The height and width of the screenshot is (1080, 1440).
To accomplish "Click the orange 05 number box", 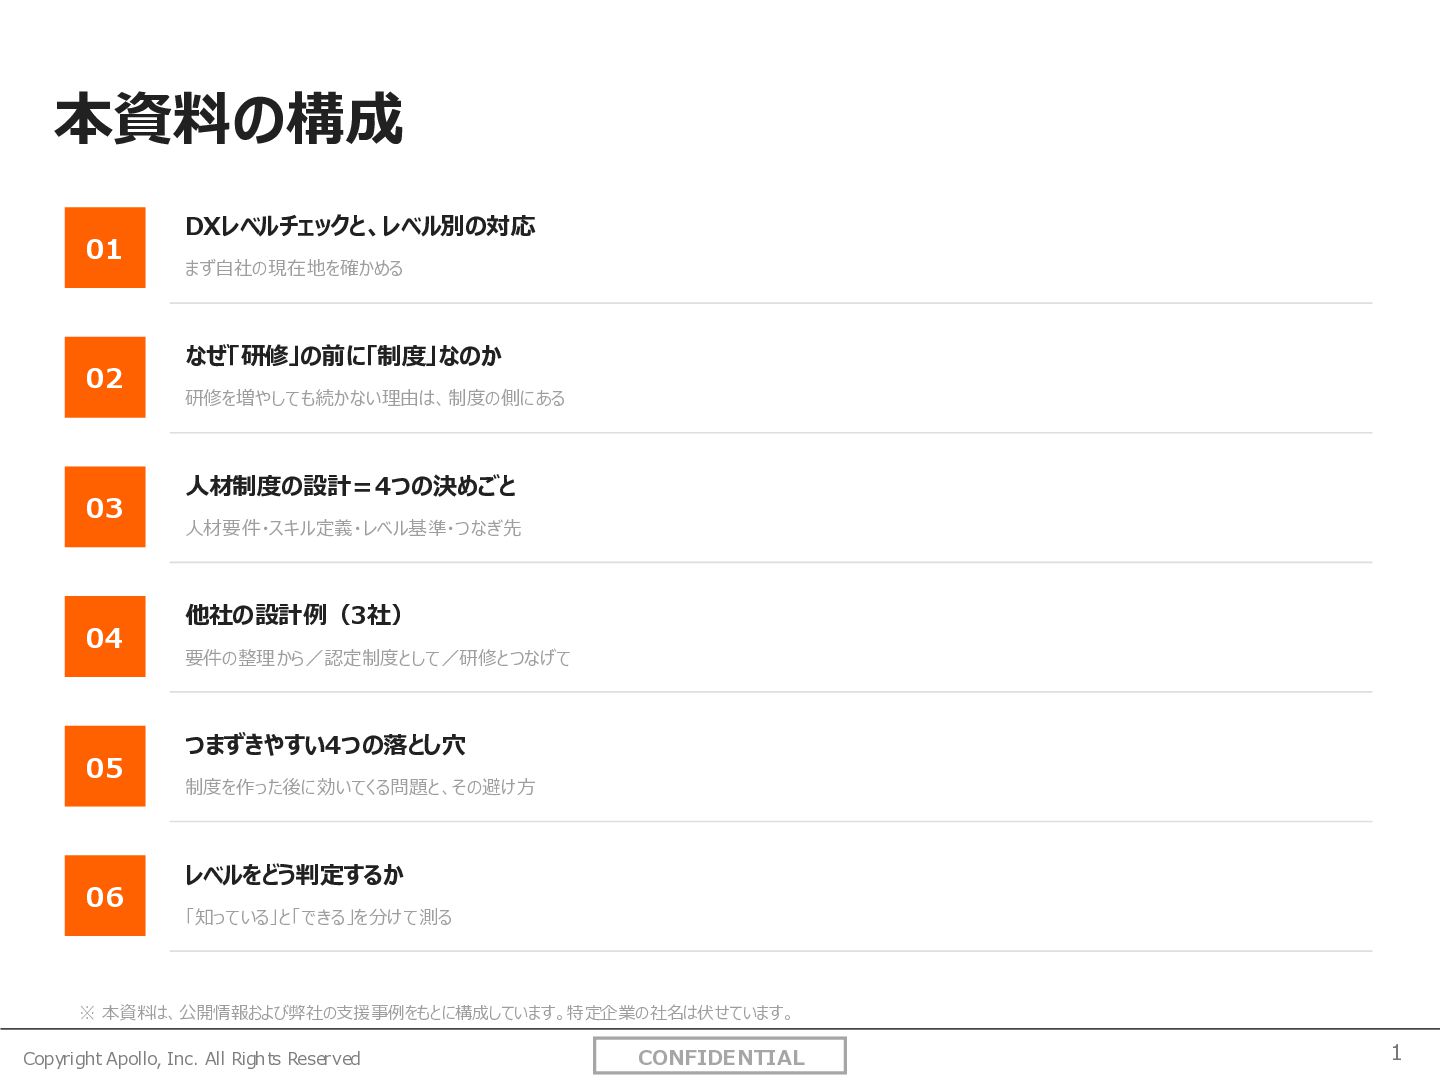I will (105, 766).
